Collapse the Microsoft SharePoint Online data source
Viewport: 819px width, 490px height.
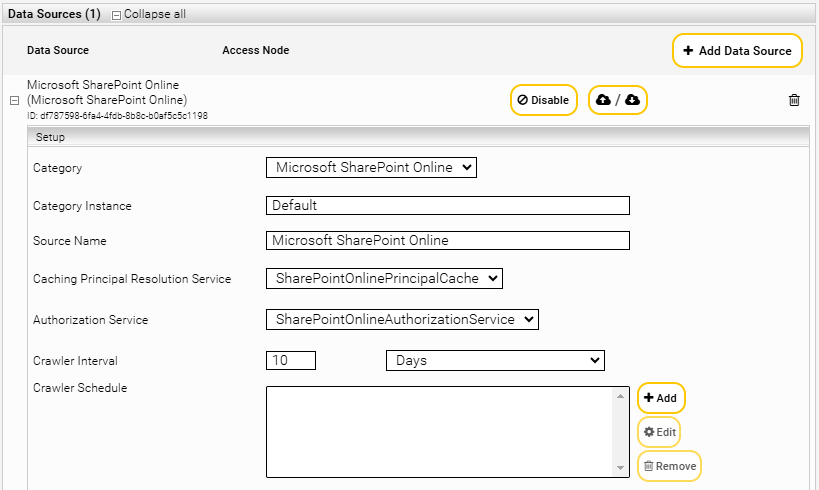[14, 100]
